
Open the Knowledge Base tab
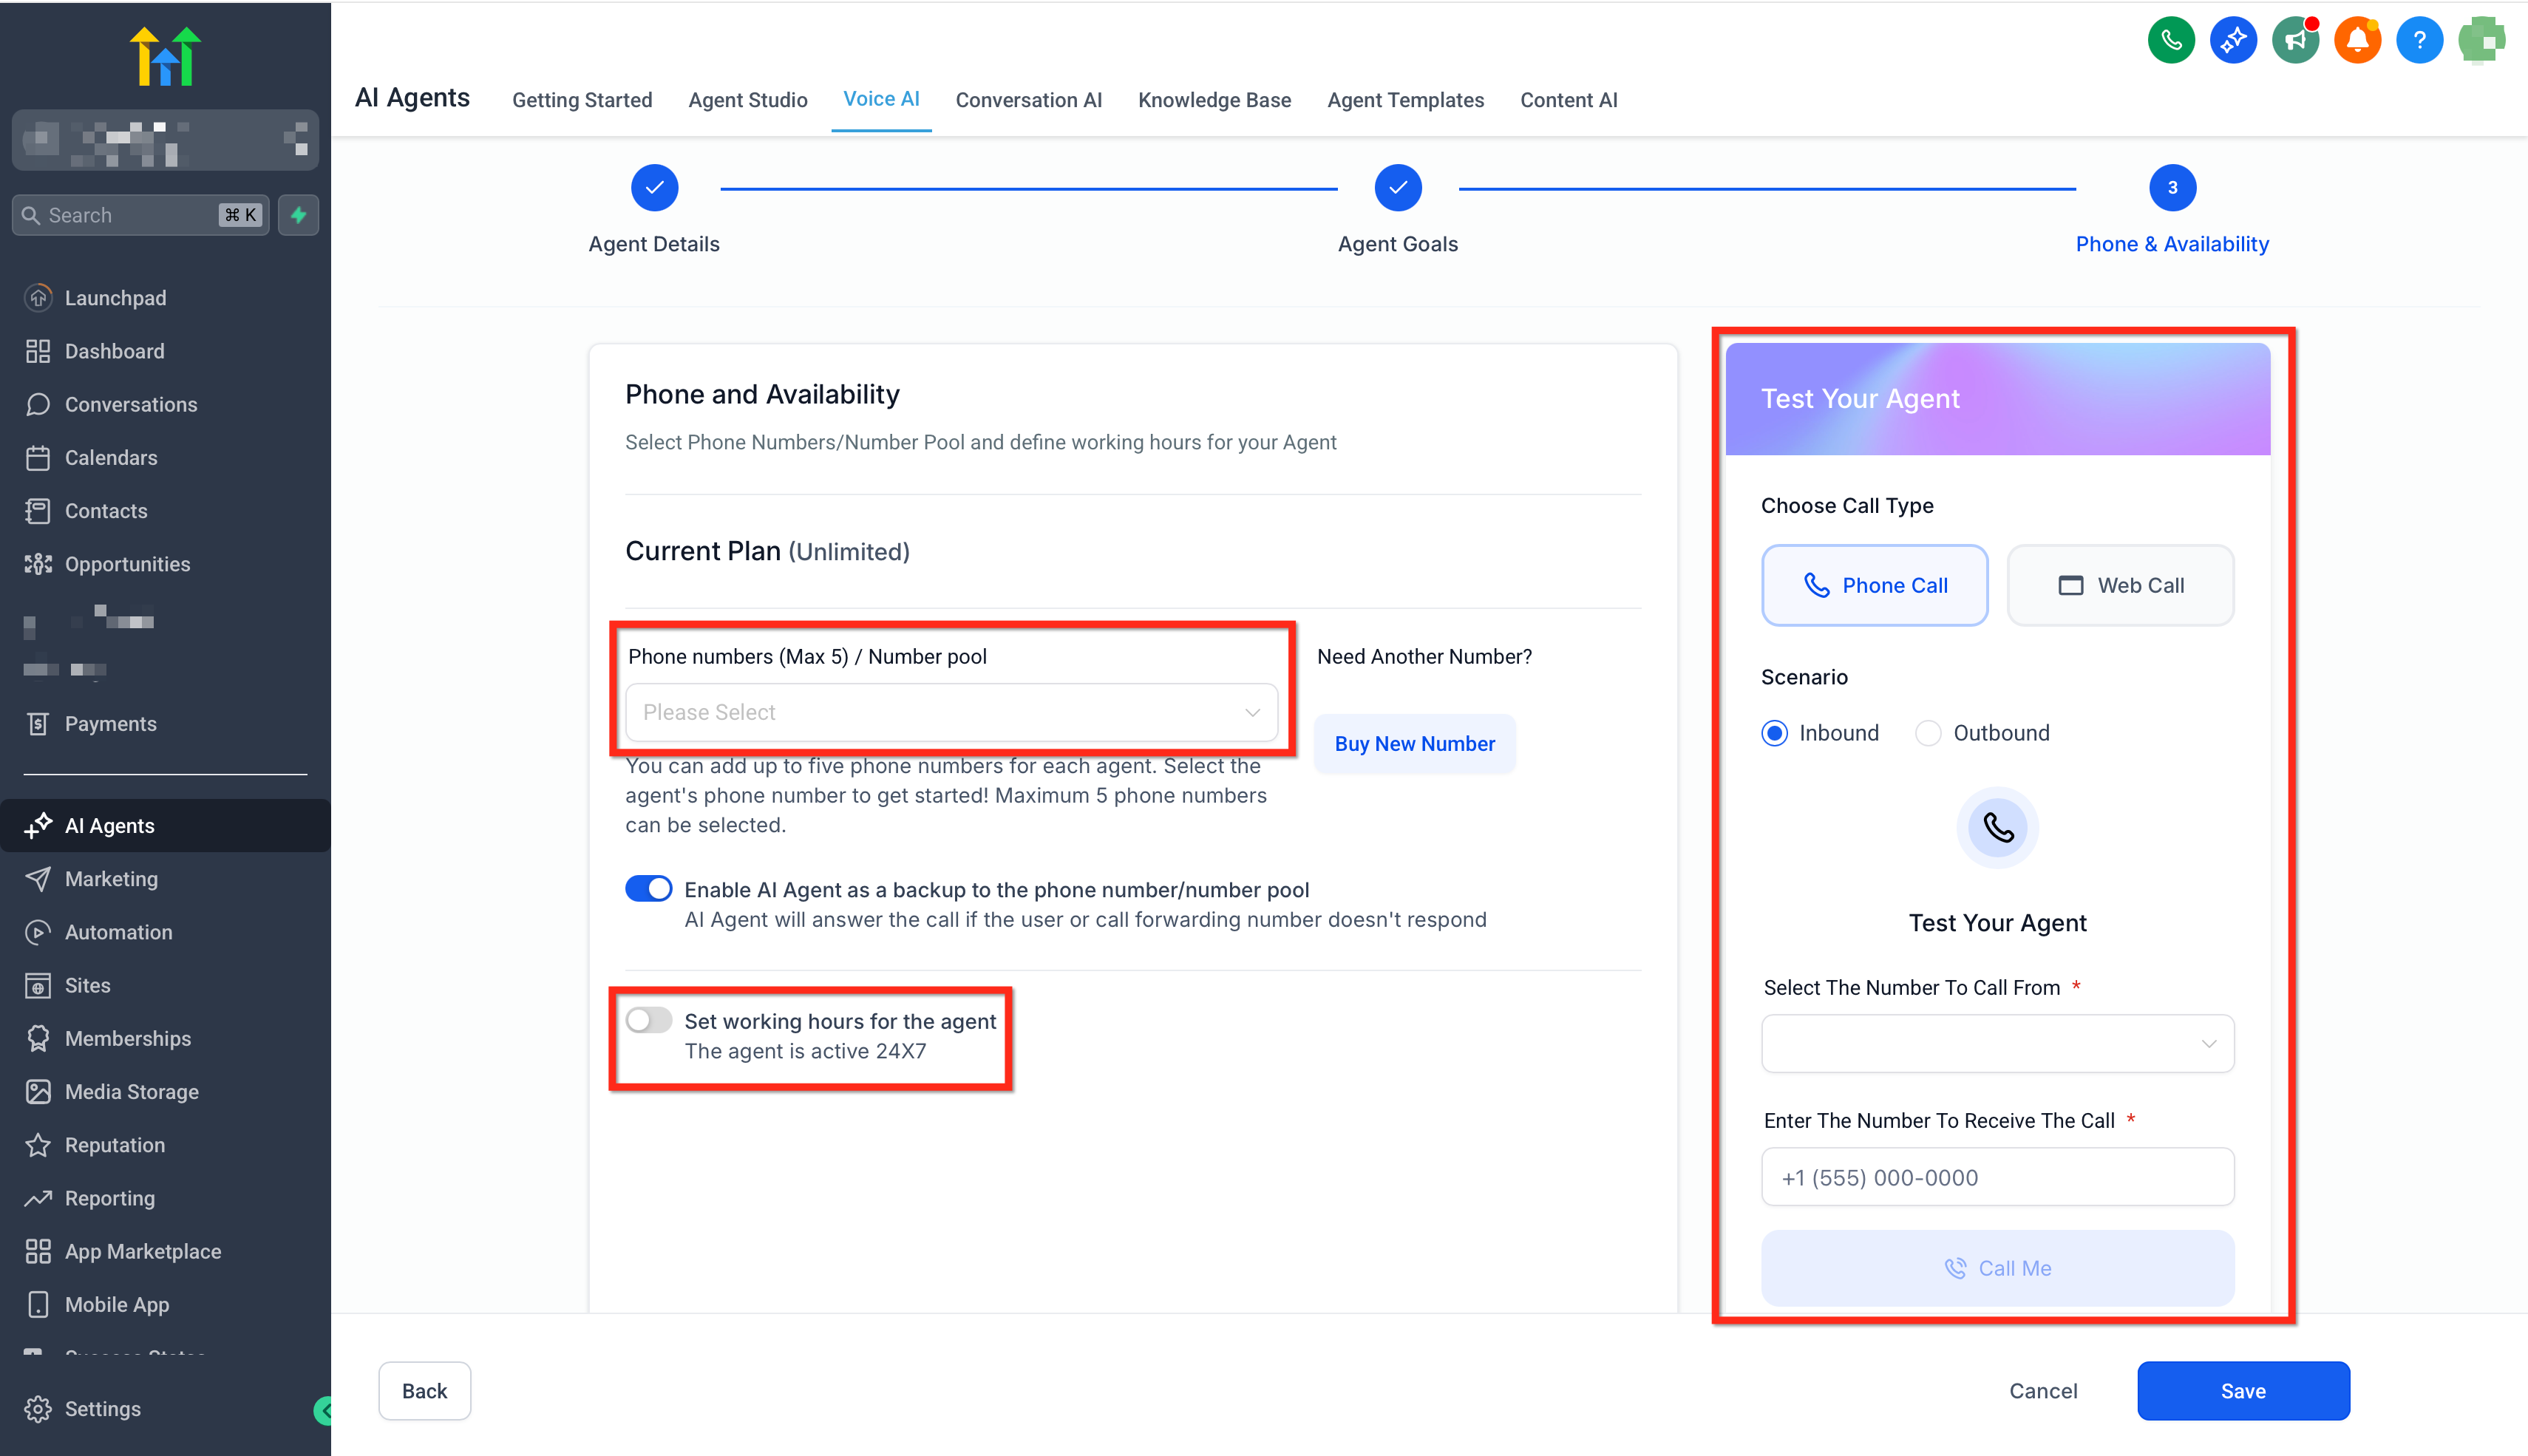point(1214,100)
